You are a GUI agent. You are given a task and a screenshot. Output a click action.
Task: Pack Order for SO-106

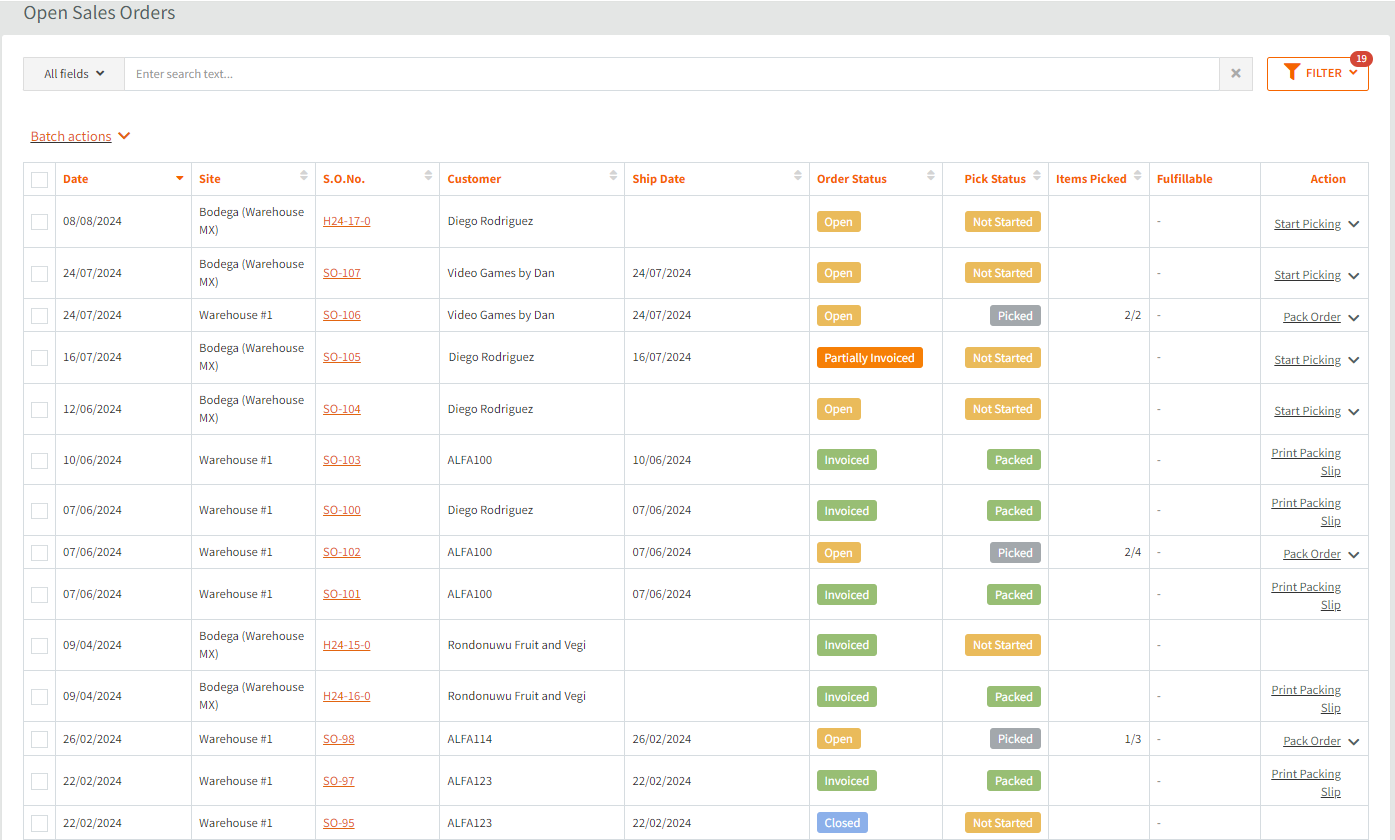tap(1312, 317)
